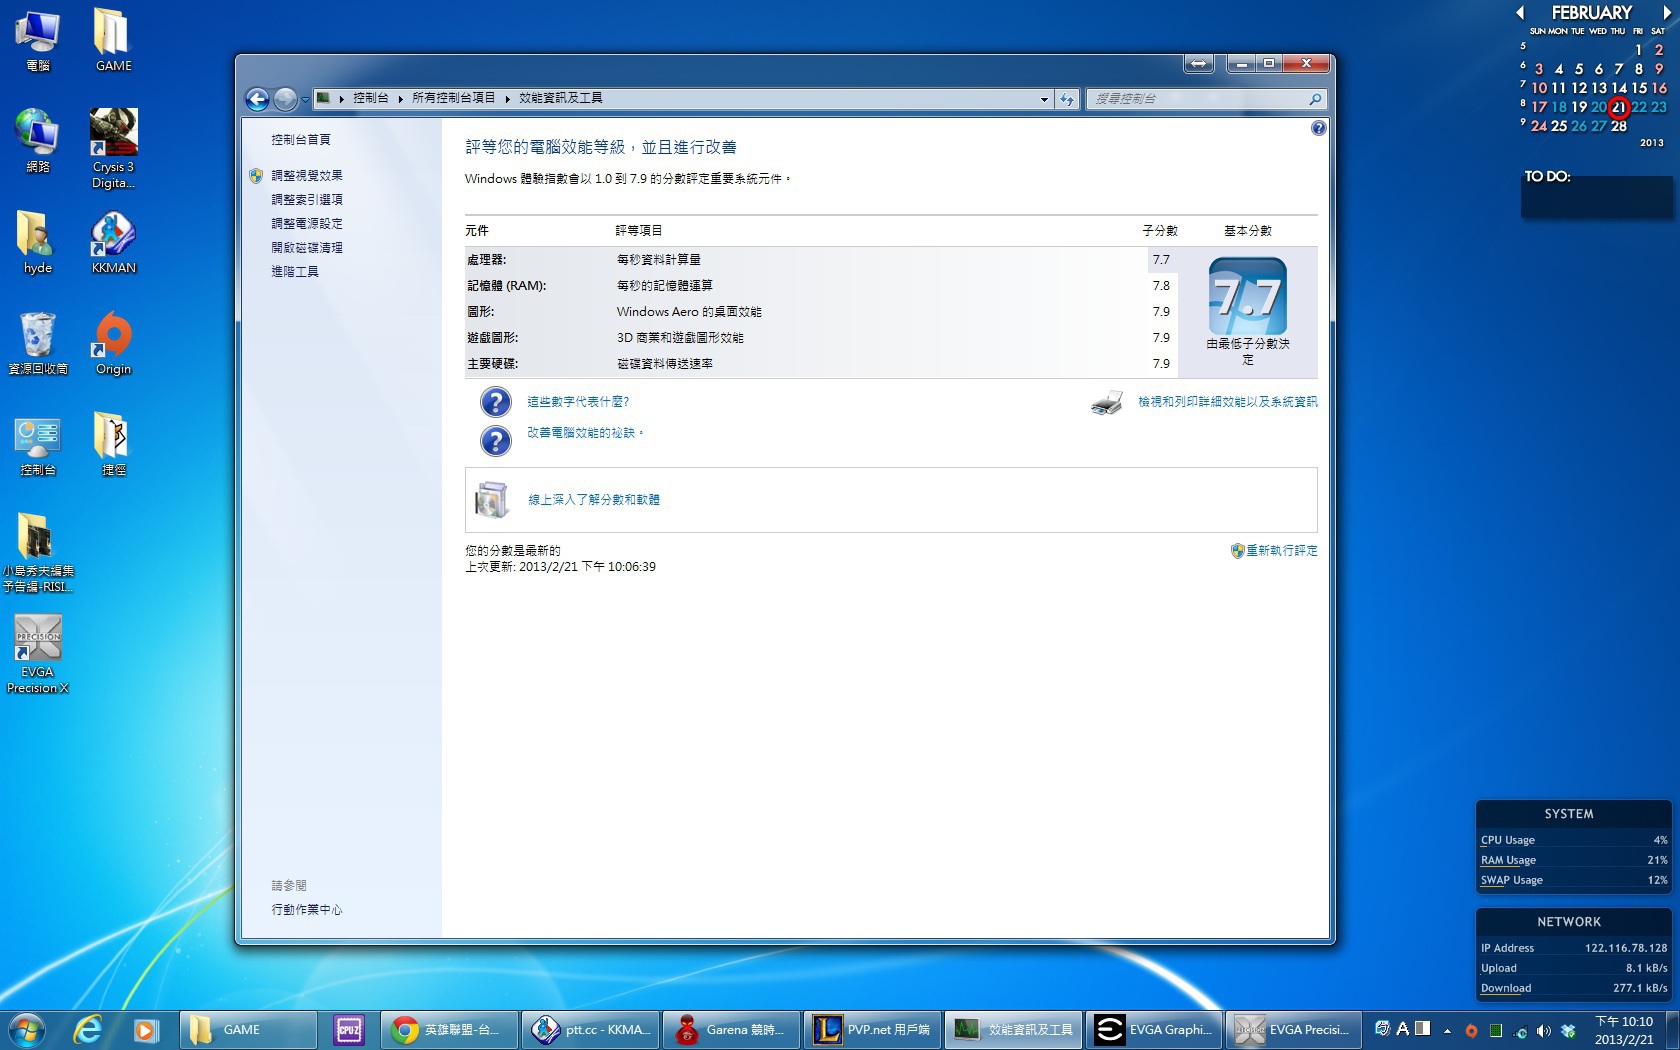Open the 資源回收筒 recycle bin
The width and height of the screenshot is (1680, 1050).
pyautogui.click(x=37, y=344)
